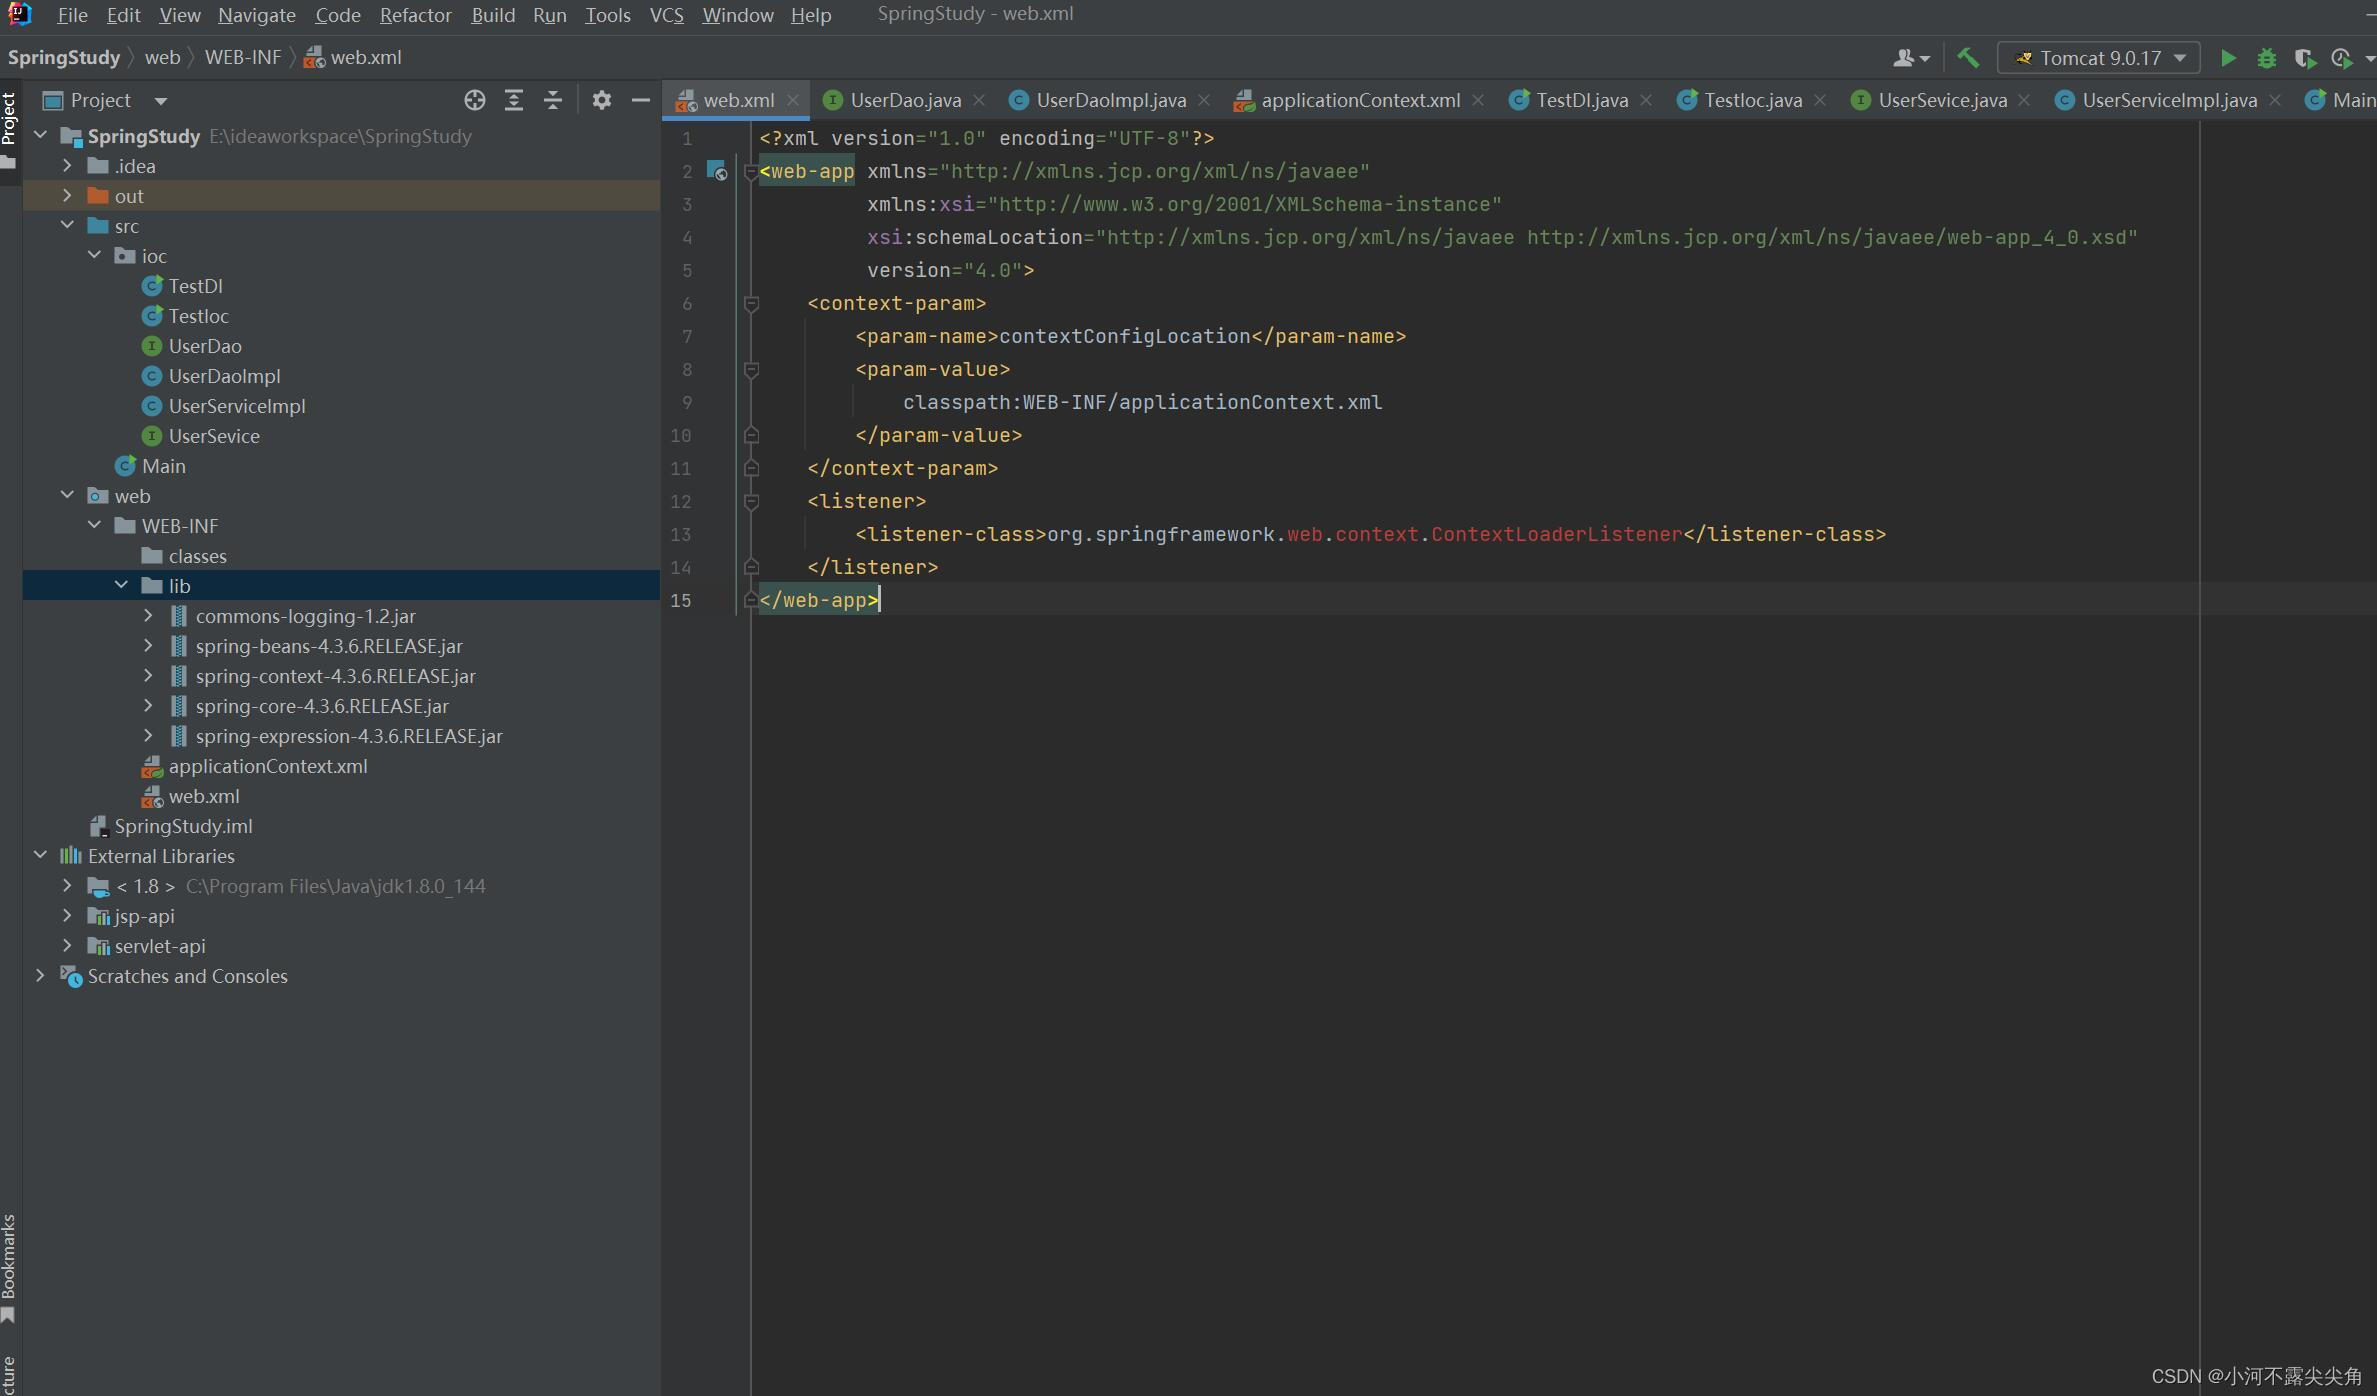This screenshot has width=2377, height=1396.
Task: Select applicationContext.xml in project tree
Action: click(267, 766)
